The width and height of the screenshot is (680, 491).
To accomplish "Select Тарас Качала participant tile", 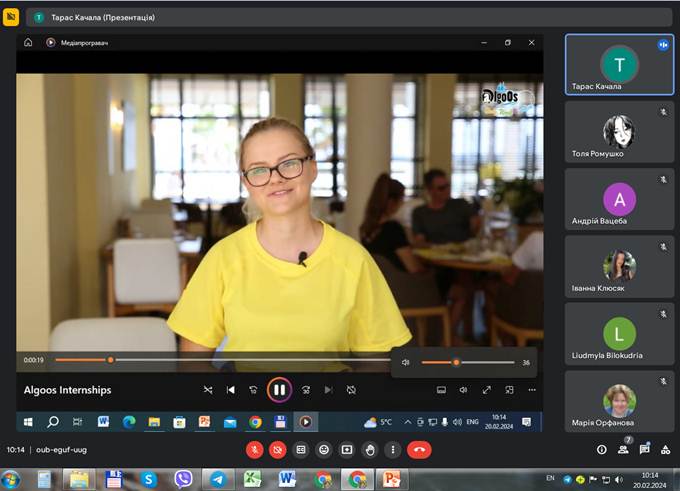I will tap(619, 65).
